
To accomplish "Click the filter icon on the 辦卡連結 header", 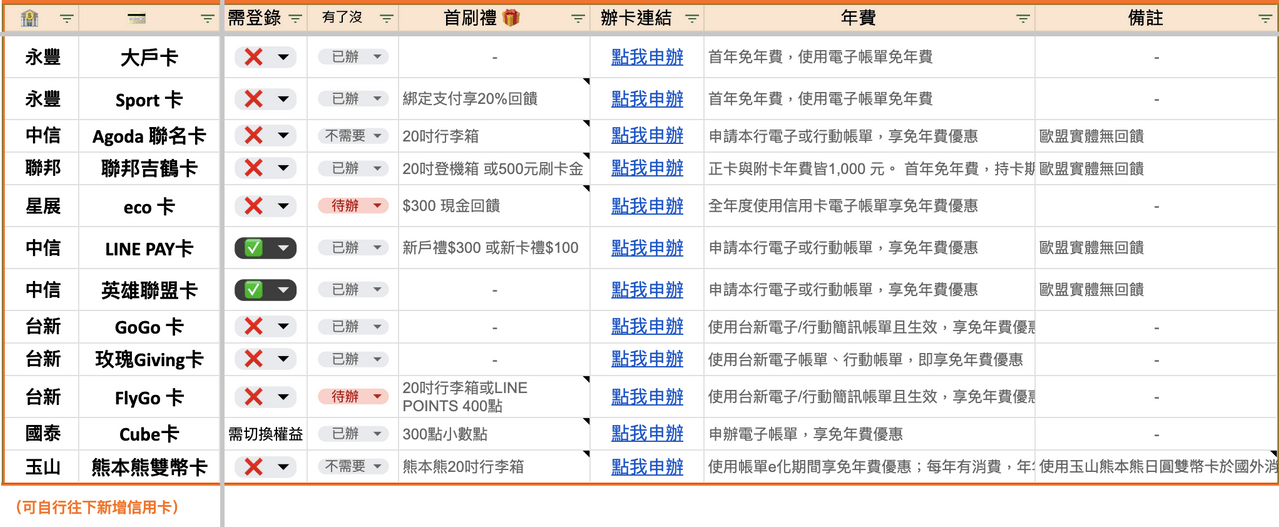I will (x=691, y=19).
